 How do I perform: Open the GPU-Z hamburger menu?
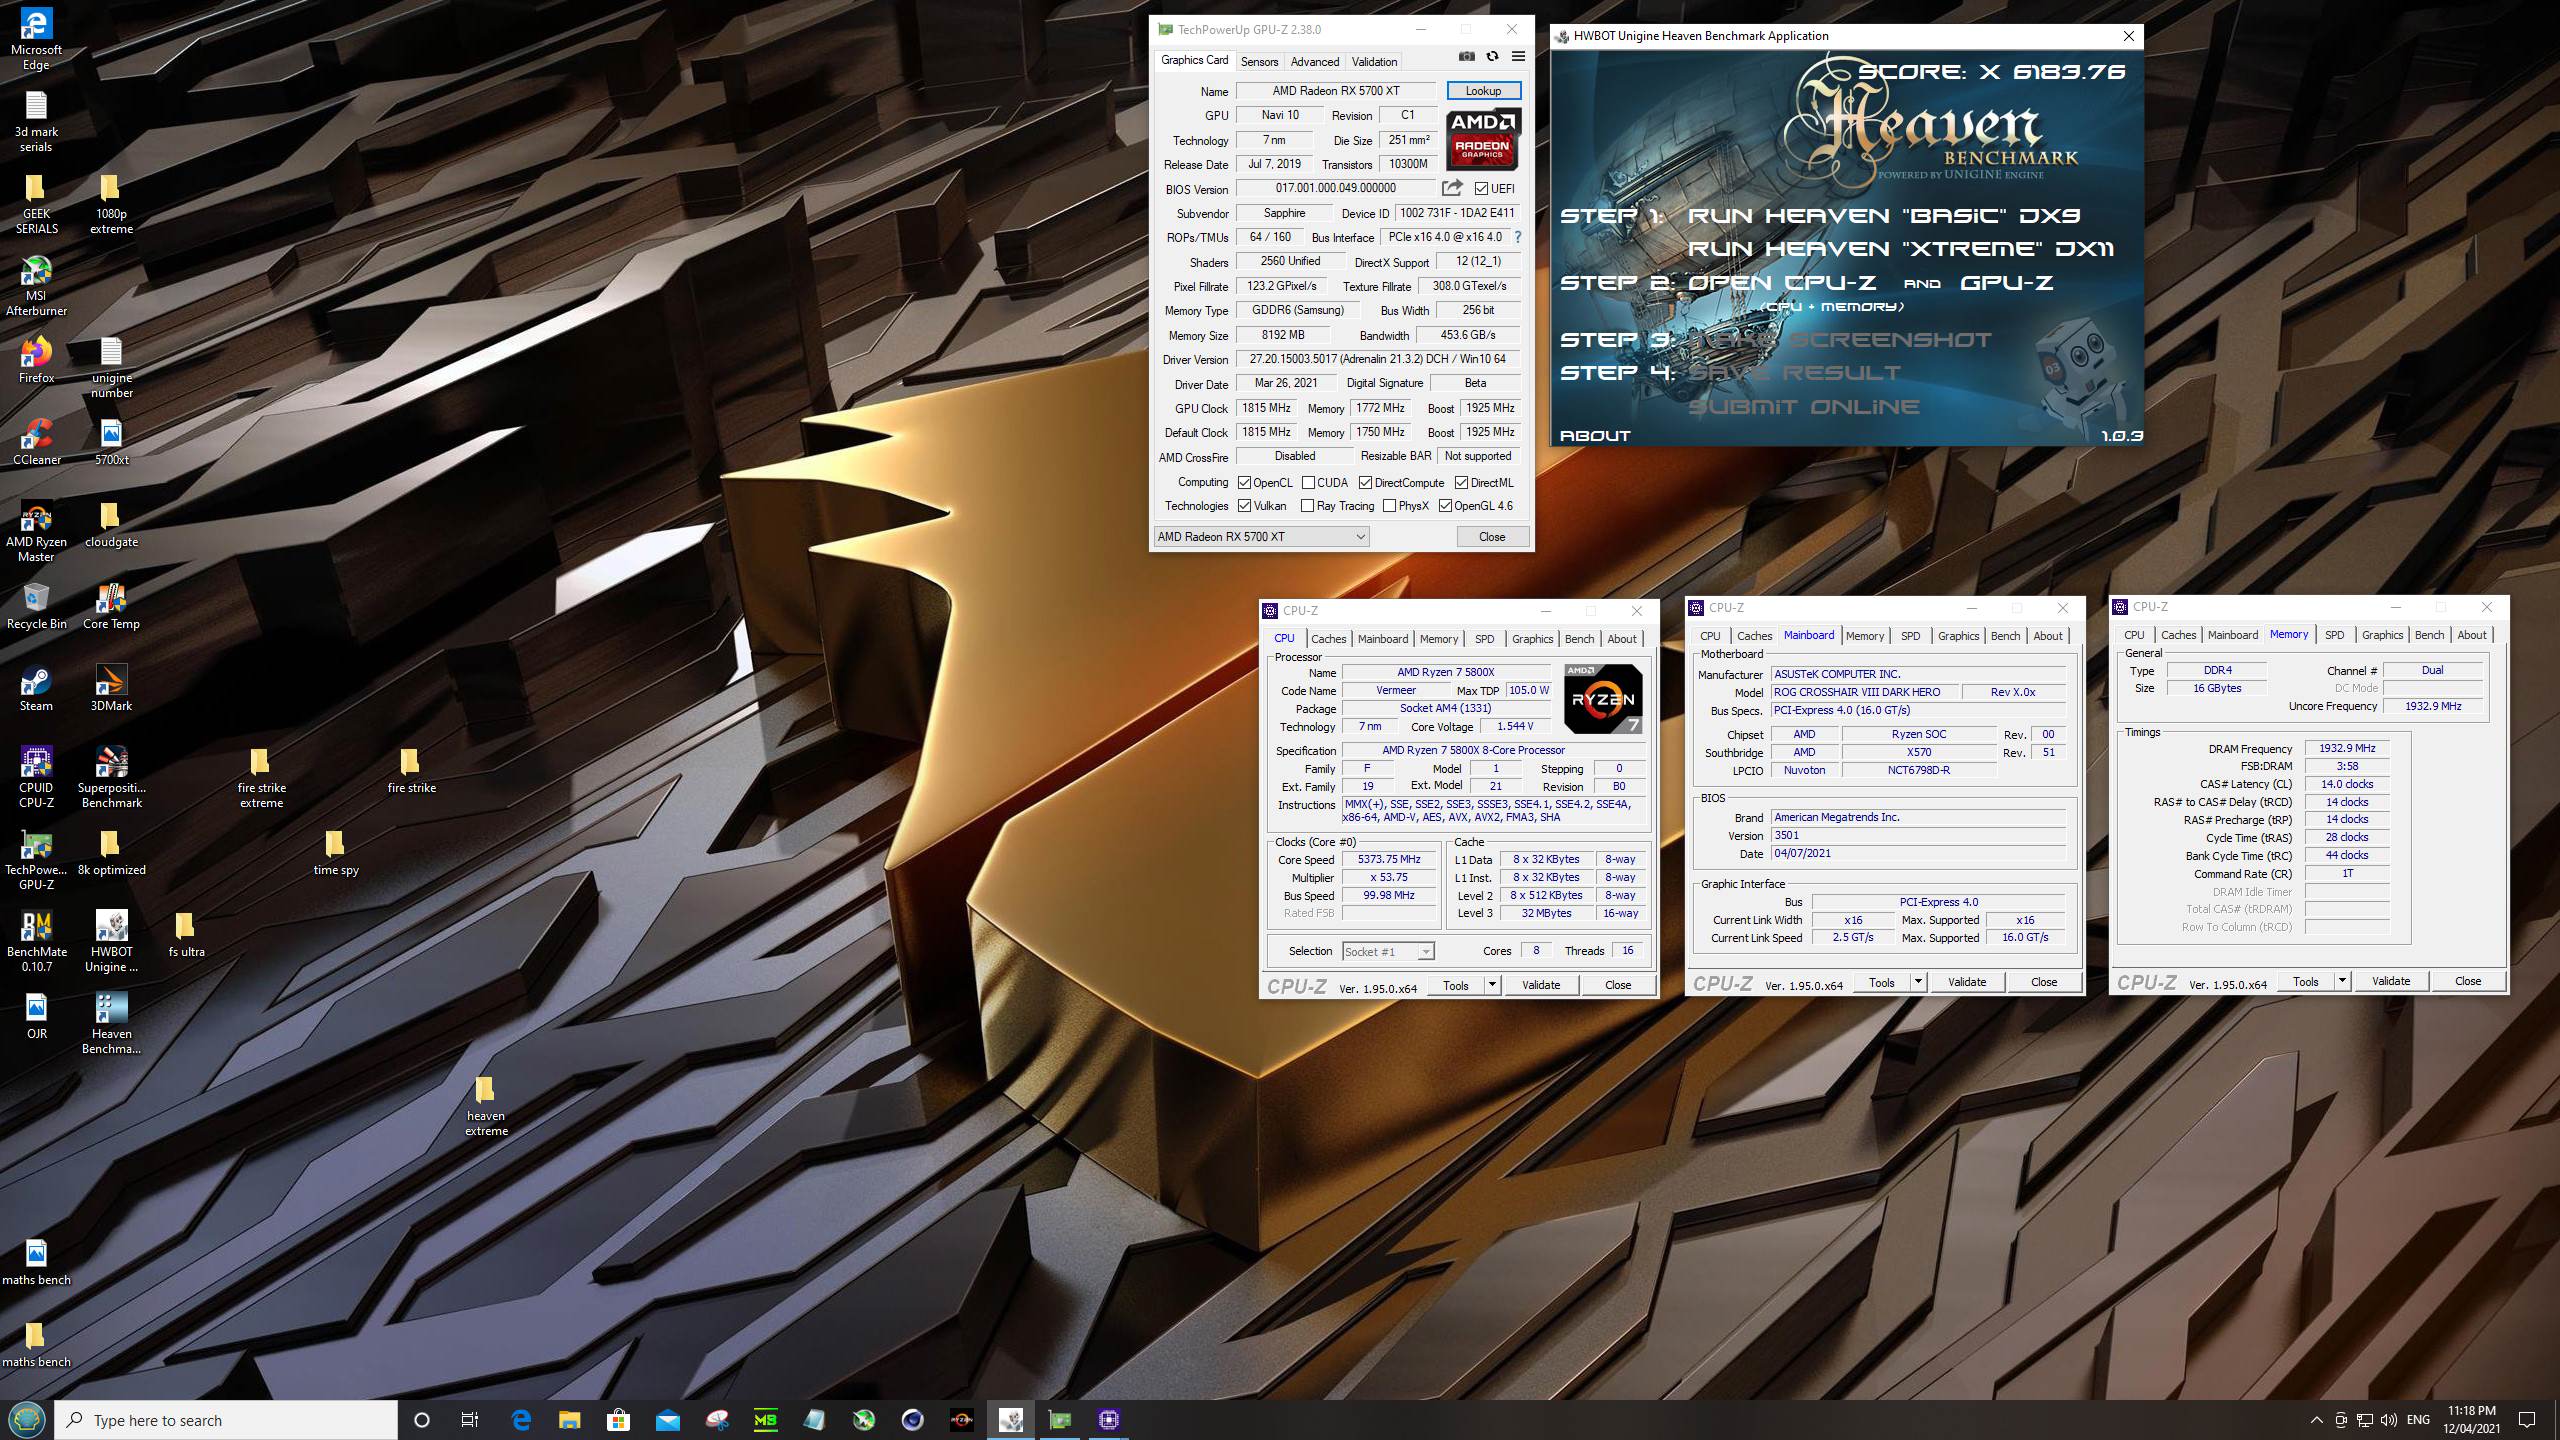1518,57
